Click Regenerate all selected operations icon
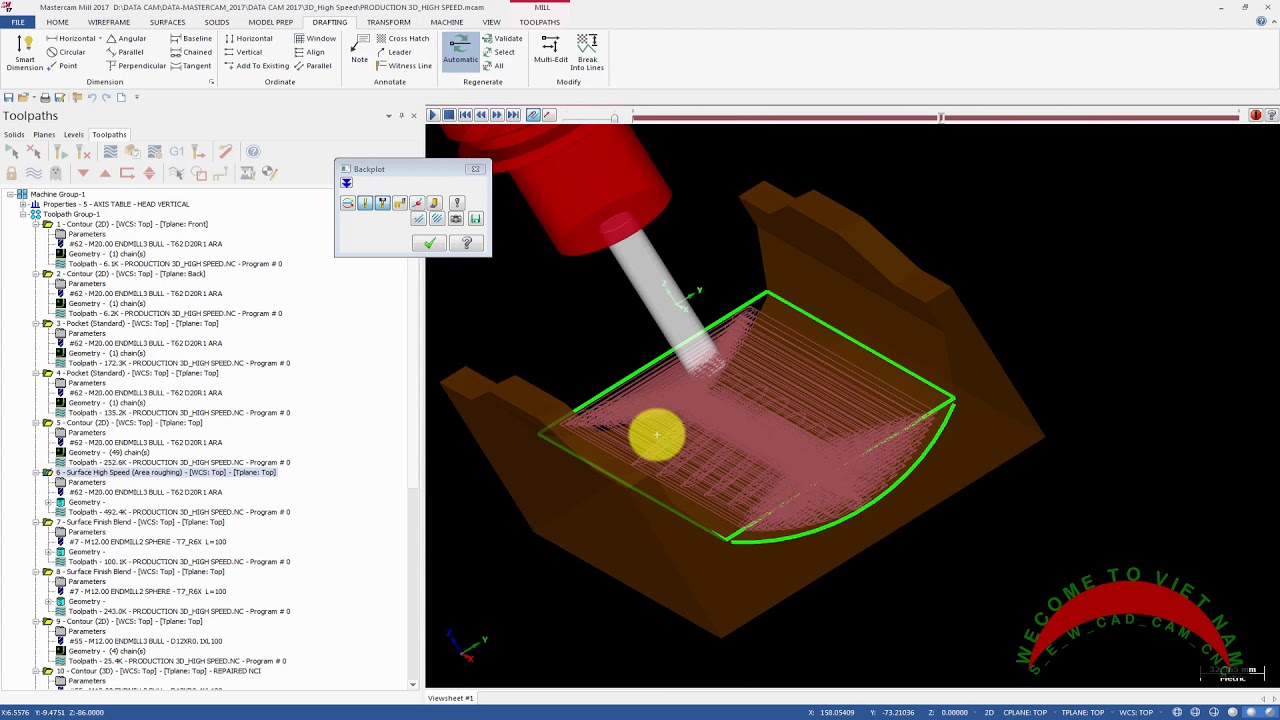The height and width of the screenshot is (720, 1280). pos(60,152)
